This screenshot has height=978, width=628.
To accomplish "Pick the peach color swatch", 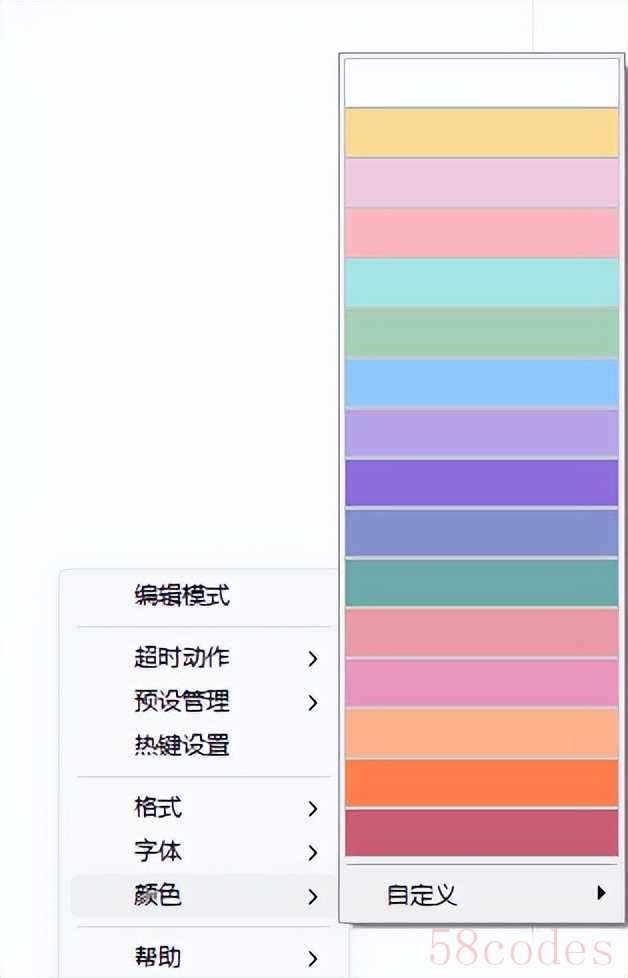I will 481,732.
